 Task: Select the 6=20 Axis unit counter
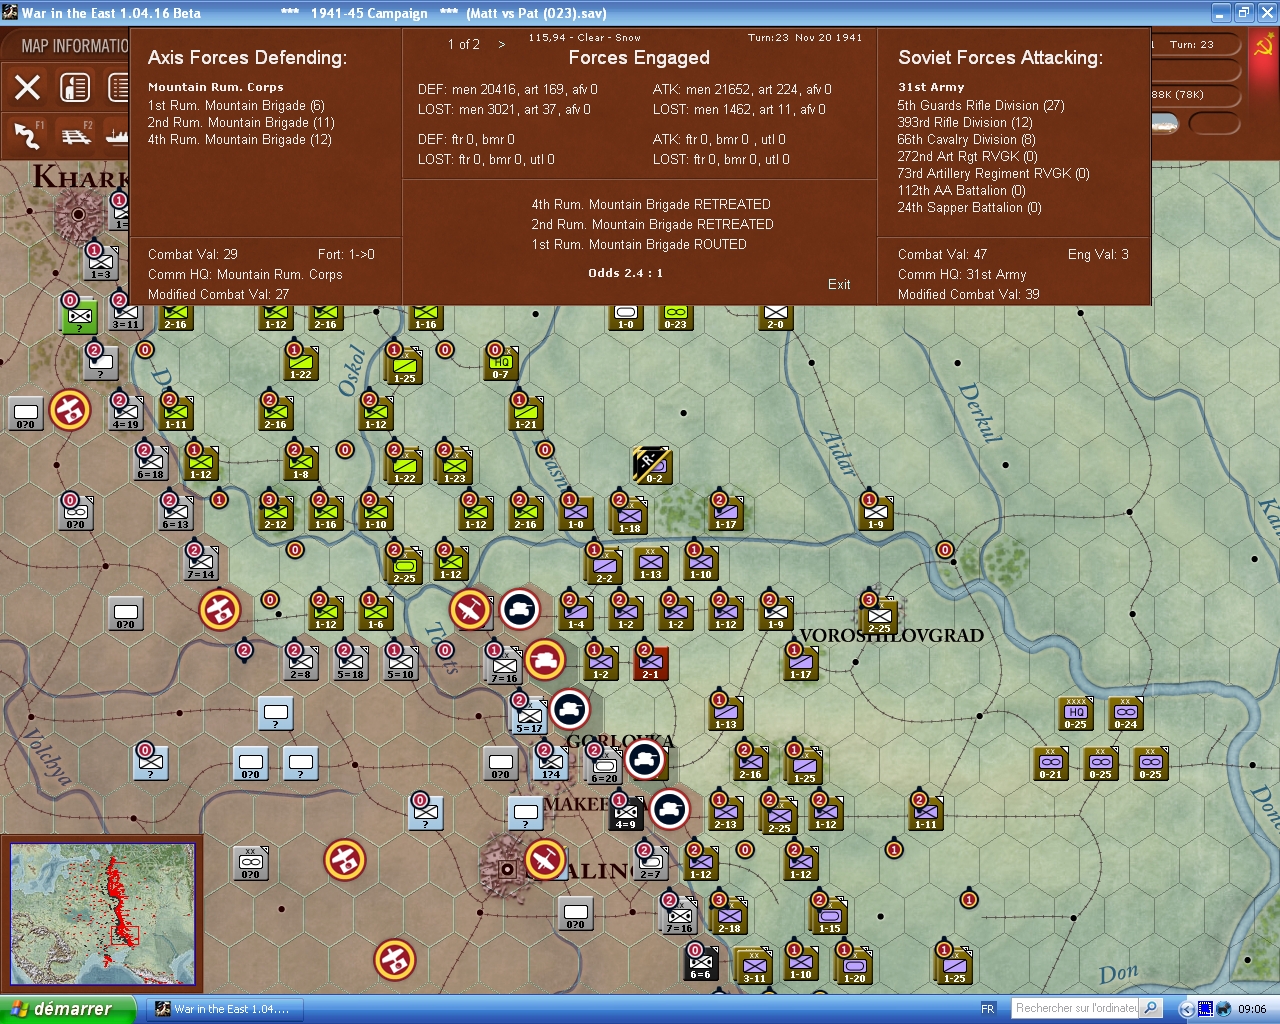pyautogui.click(x=605, y=766)
